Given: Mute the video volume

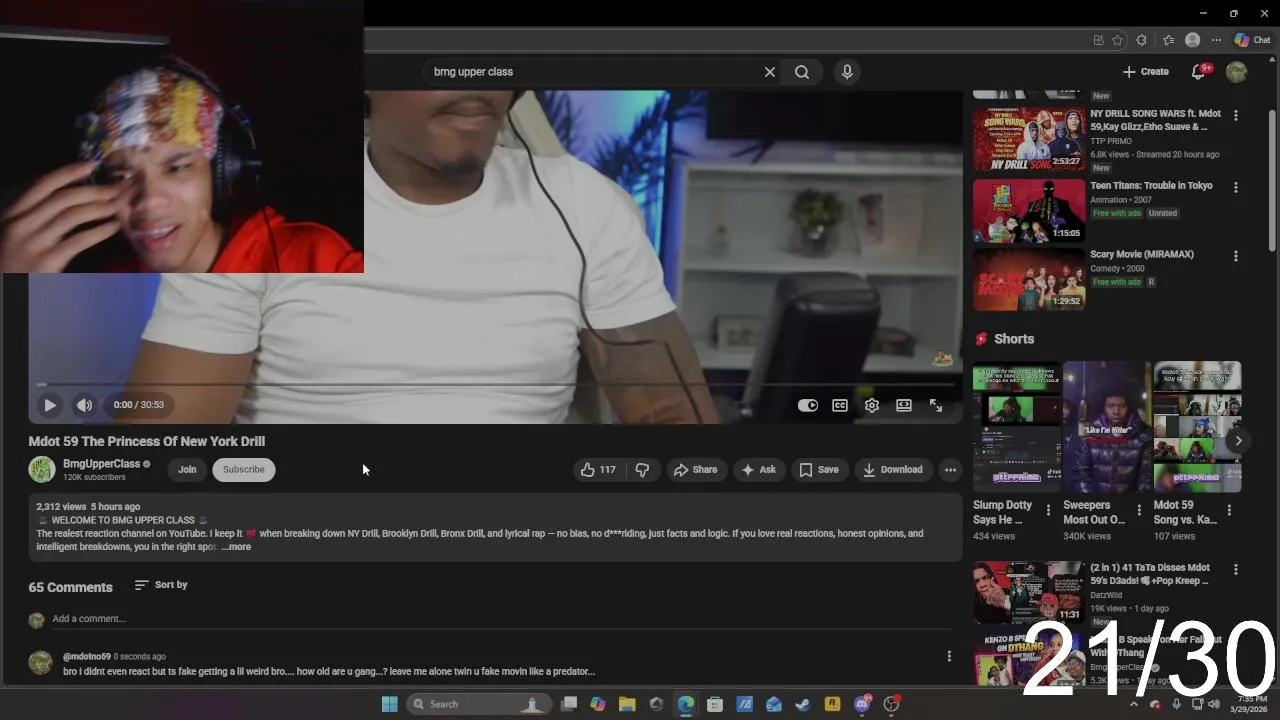Looking at the screenshot, I should (x=84, y=405).
